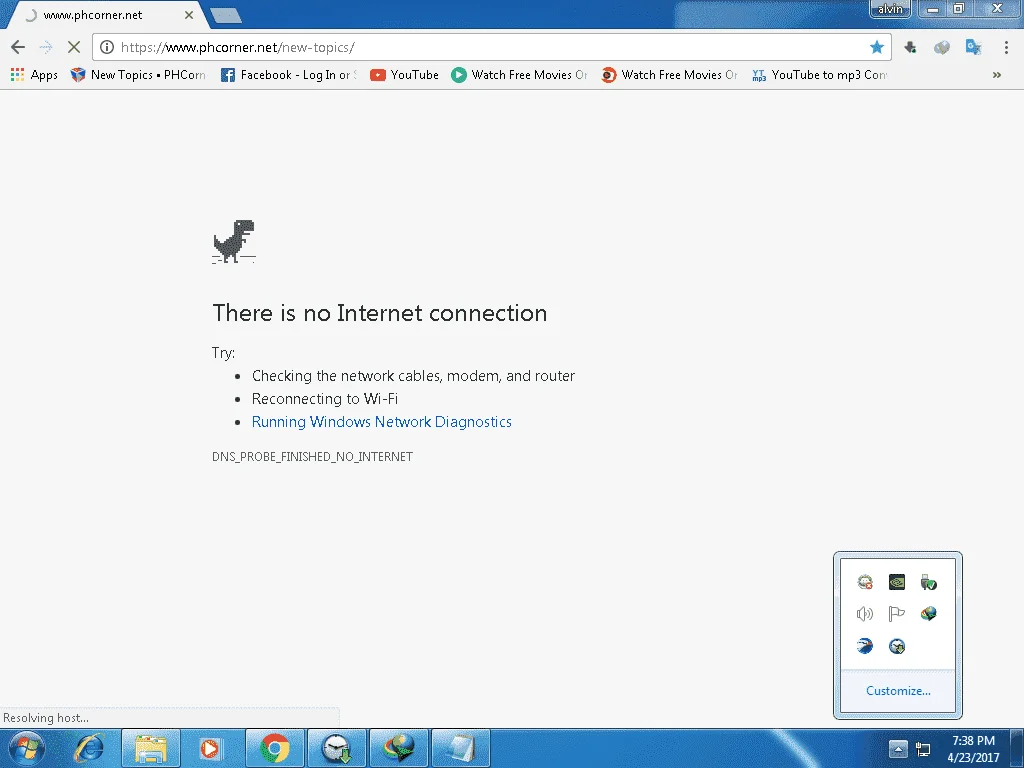Viewport: 1024px width, 768px height.
Task: Click the 'There is no Internet connection' heading
Action: point(379,313)
